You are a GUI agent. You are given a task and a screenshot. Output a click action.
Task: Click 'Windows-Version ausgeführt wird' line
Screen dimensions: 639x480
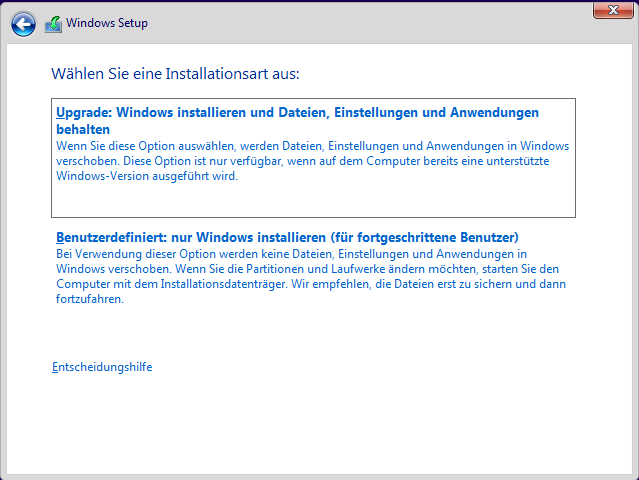[x=148, y=176]
